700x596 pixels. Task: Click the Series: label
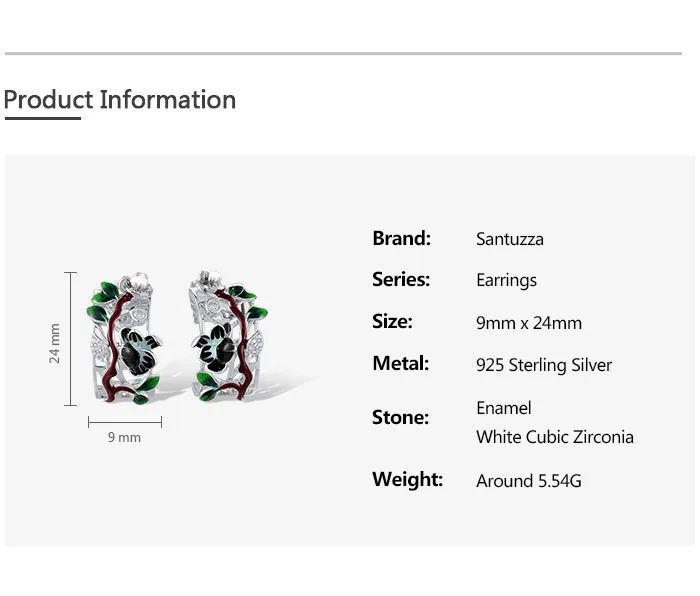(401, 279)
